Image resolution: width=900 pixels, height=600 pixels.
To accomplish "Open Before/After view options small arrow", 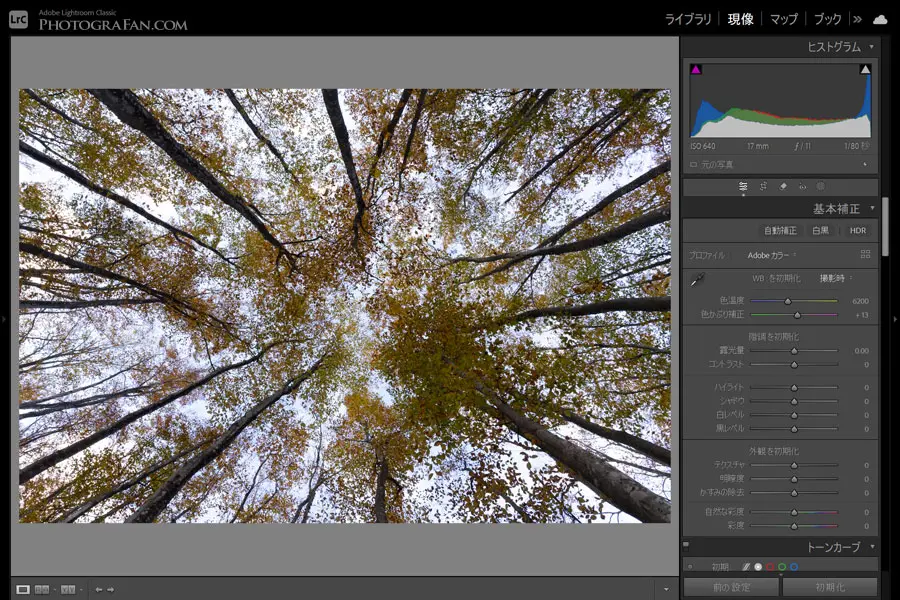I will 81,590.
